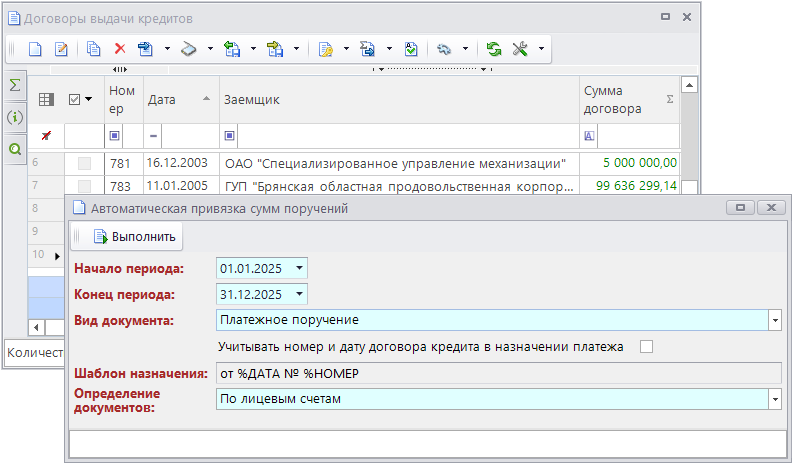Click the green magnifier search sidebar icon
This screenshot has height=465, width=794.
[15, 149]
